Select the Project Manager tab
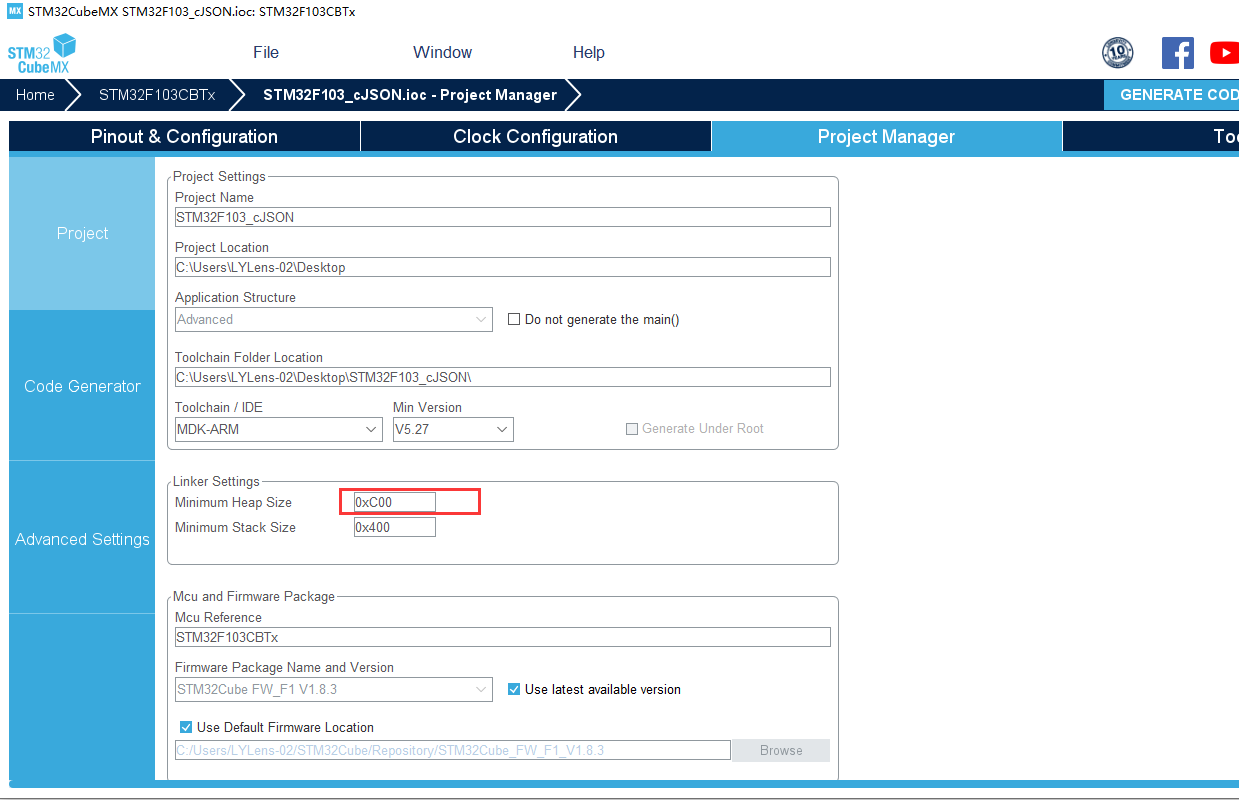 [886, 136]
